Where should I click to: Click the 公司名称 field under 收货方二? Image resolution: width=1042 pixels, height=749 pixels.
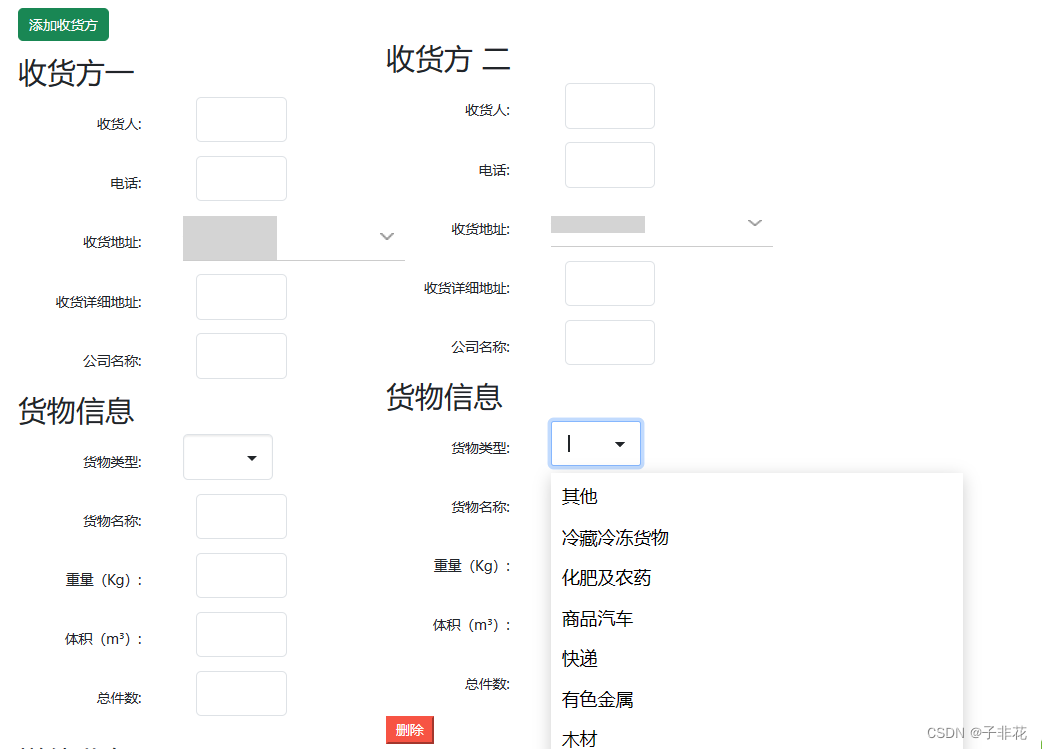(x=609, y=342)
